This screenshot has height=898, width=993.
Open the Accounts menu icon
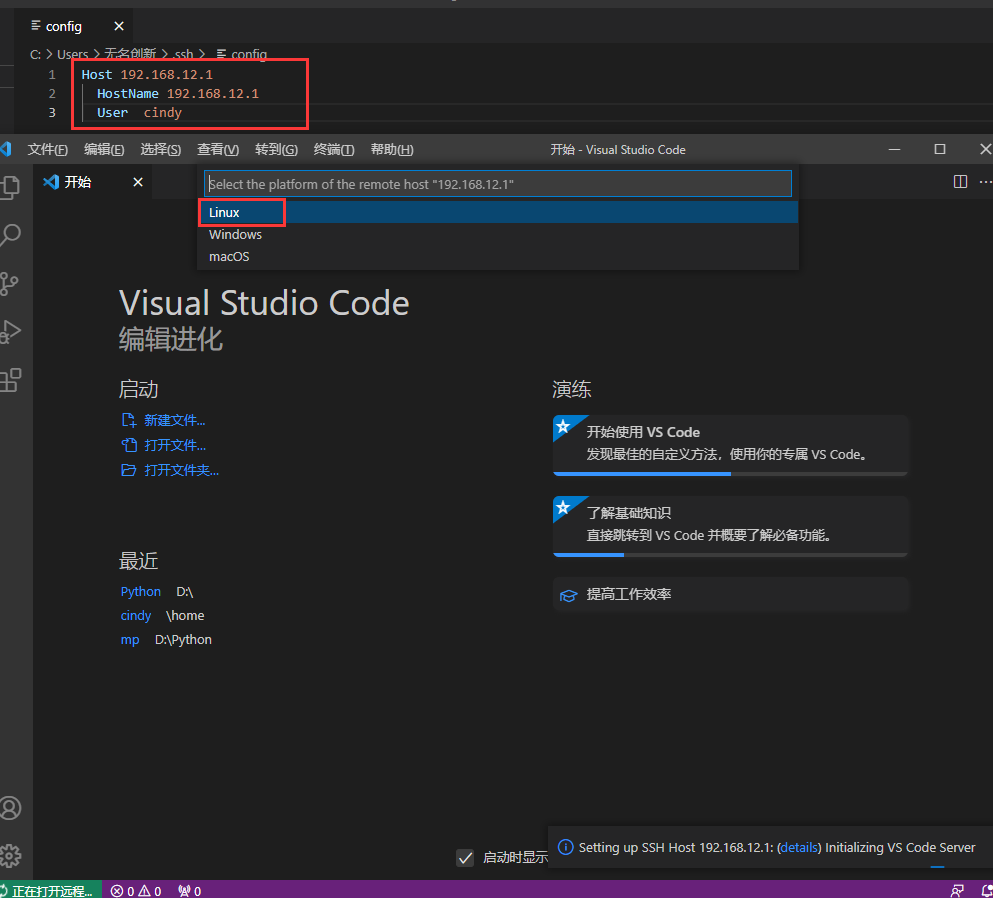pyautogui.click(x=10, y=808)
